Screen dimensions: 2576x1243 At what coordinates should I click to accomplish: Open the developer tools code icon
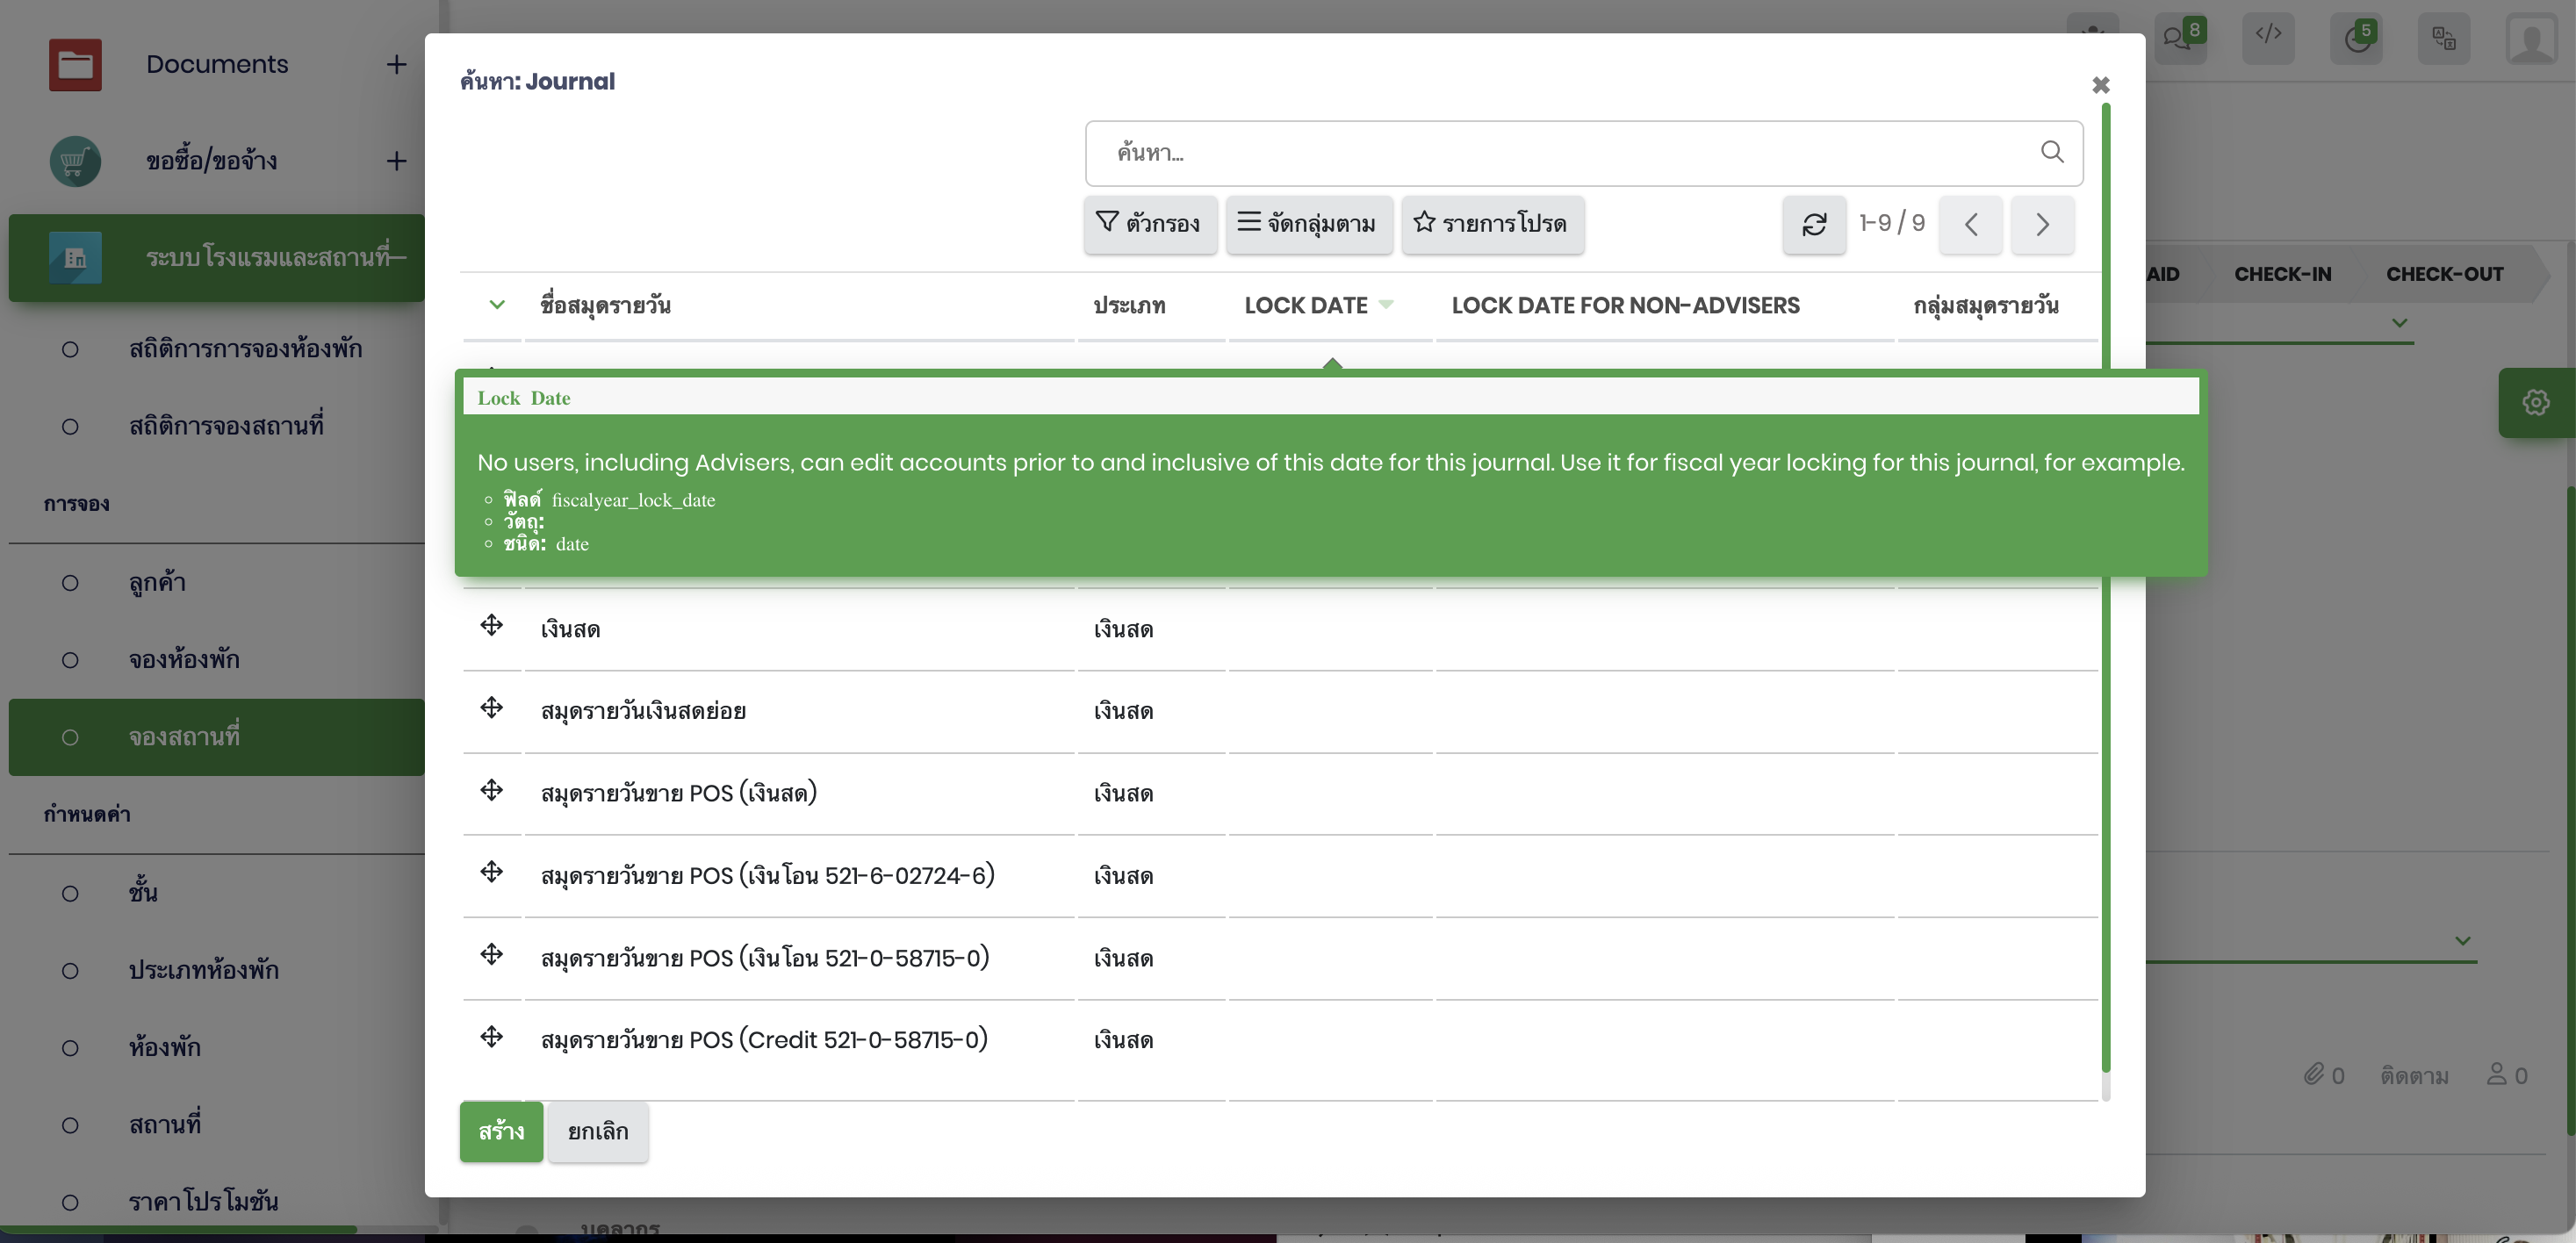(2268, 35)
